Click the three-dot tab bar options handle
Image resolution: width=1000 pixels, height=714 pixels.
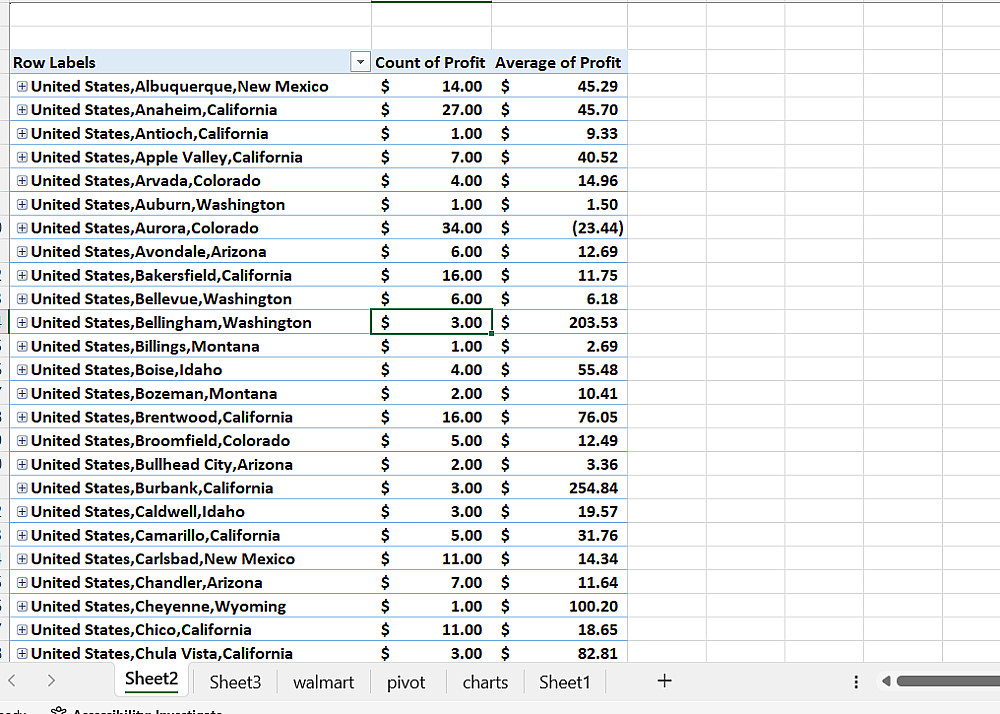click(856, 681)
